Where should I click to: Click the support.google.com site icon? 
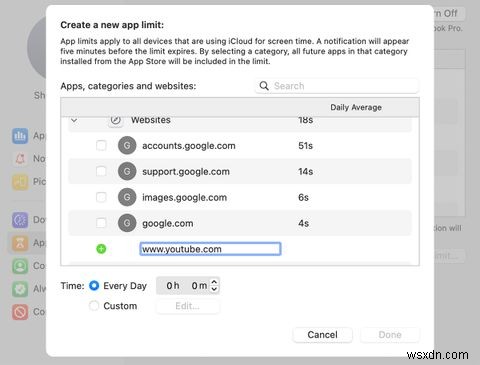(x=127, y=171)
